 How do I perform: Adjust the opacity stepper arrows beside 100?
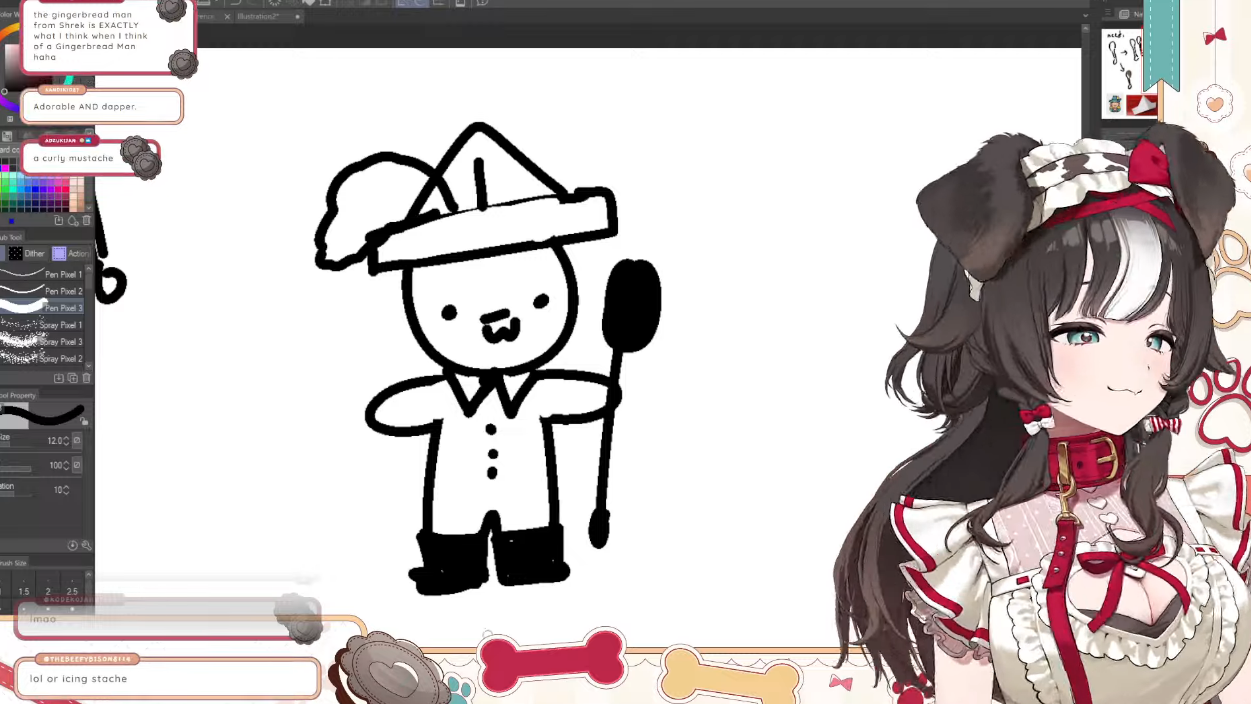click(67, 465)
